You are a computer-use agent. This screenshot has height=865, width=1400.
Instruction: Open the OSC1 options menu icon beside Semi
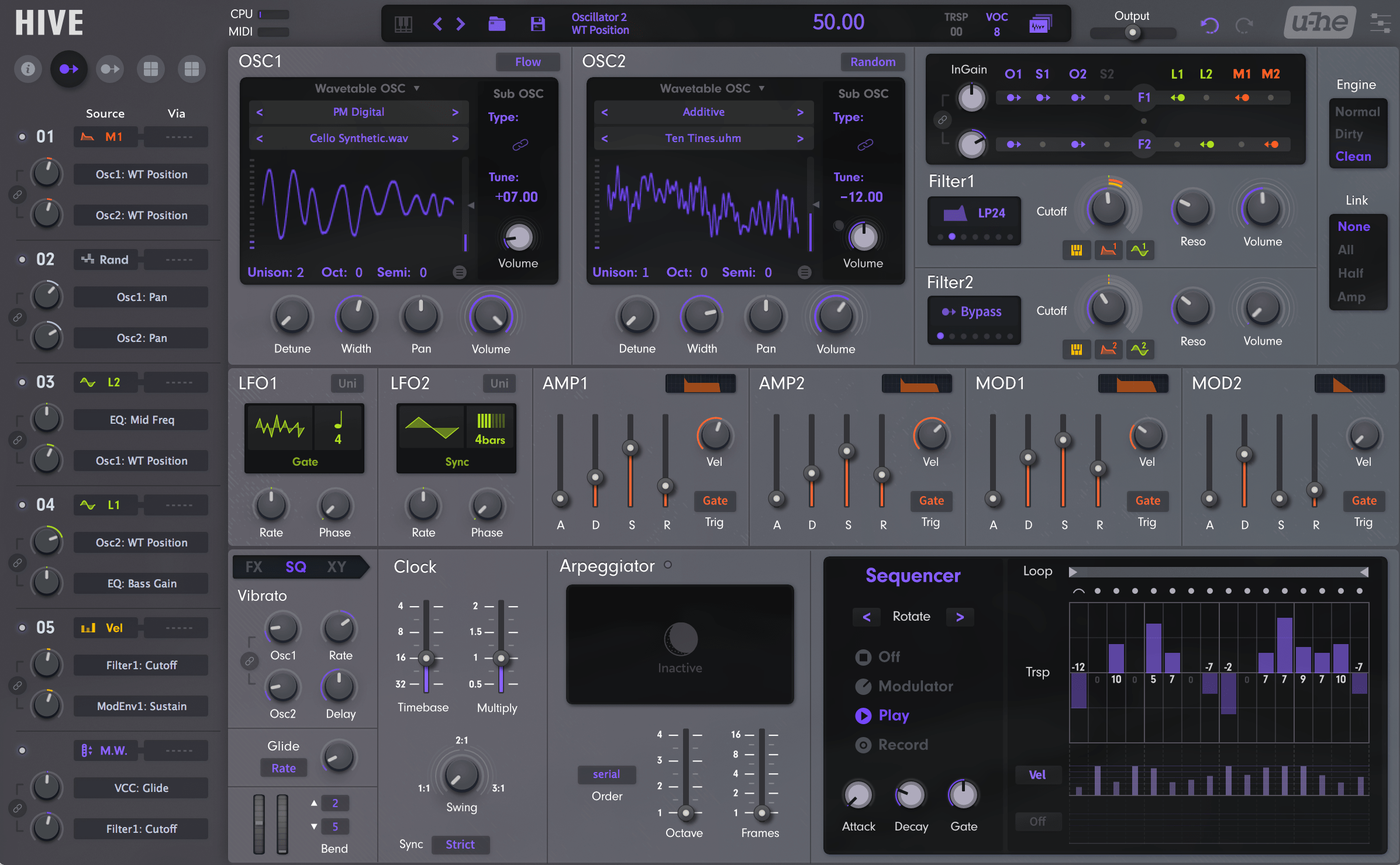coord(459,272)
